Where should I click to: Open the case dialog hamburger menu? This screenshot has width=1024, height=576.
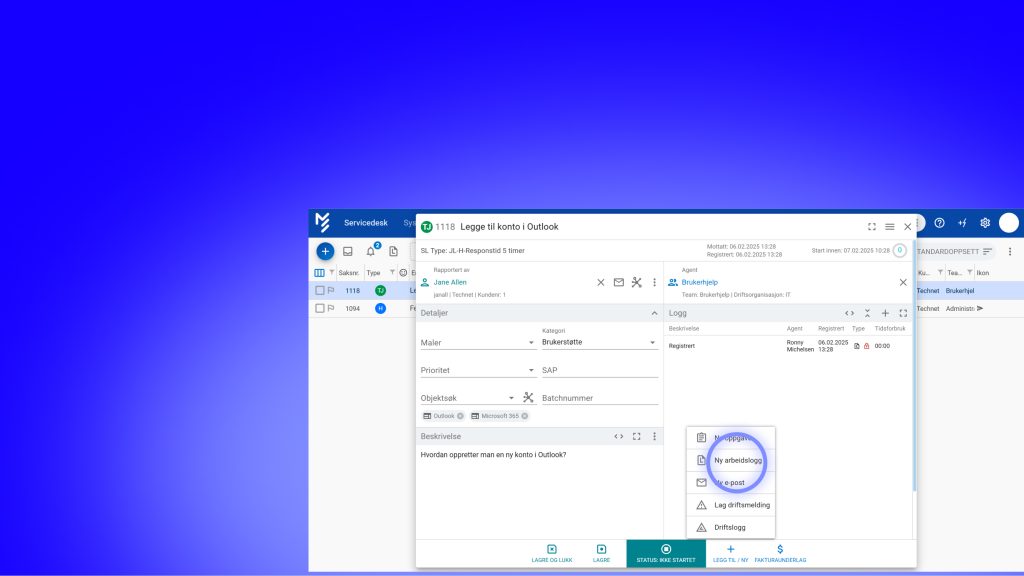(x=889, y=227)
